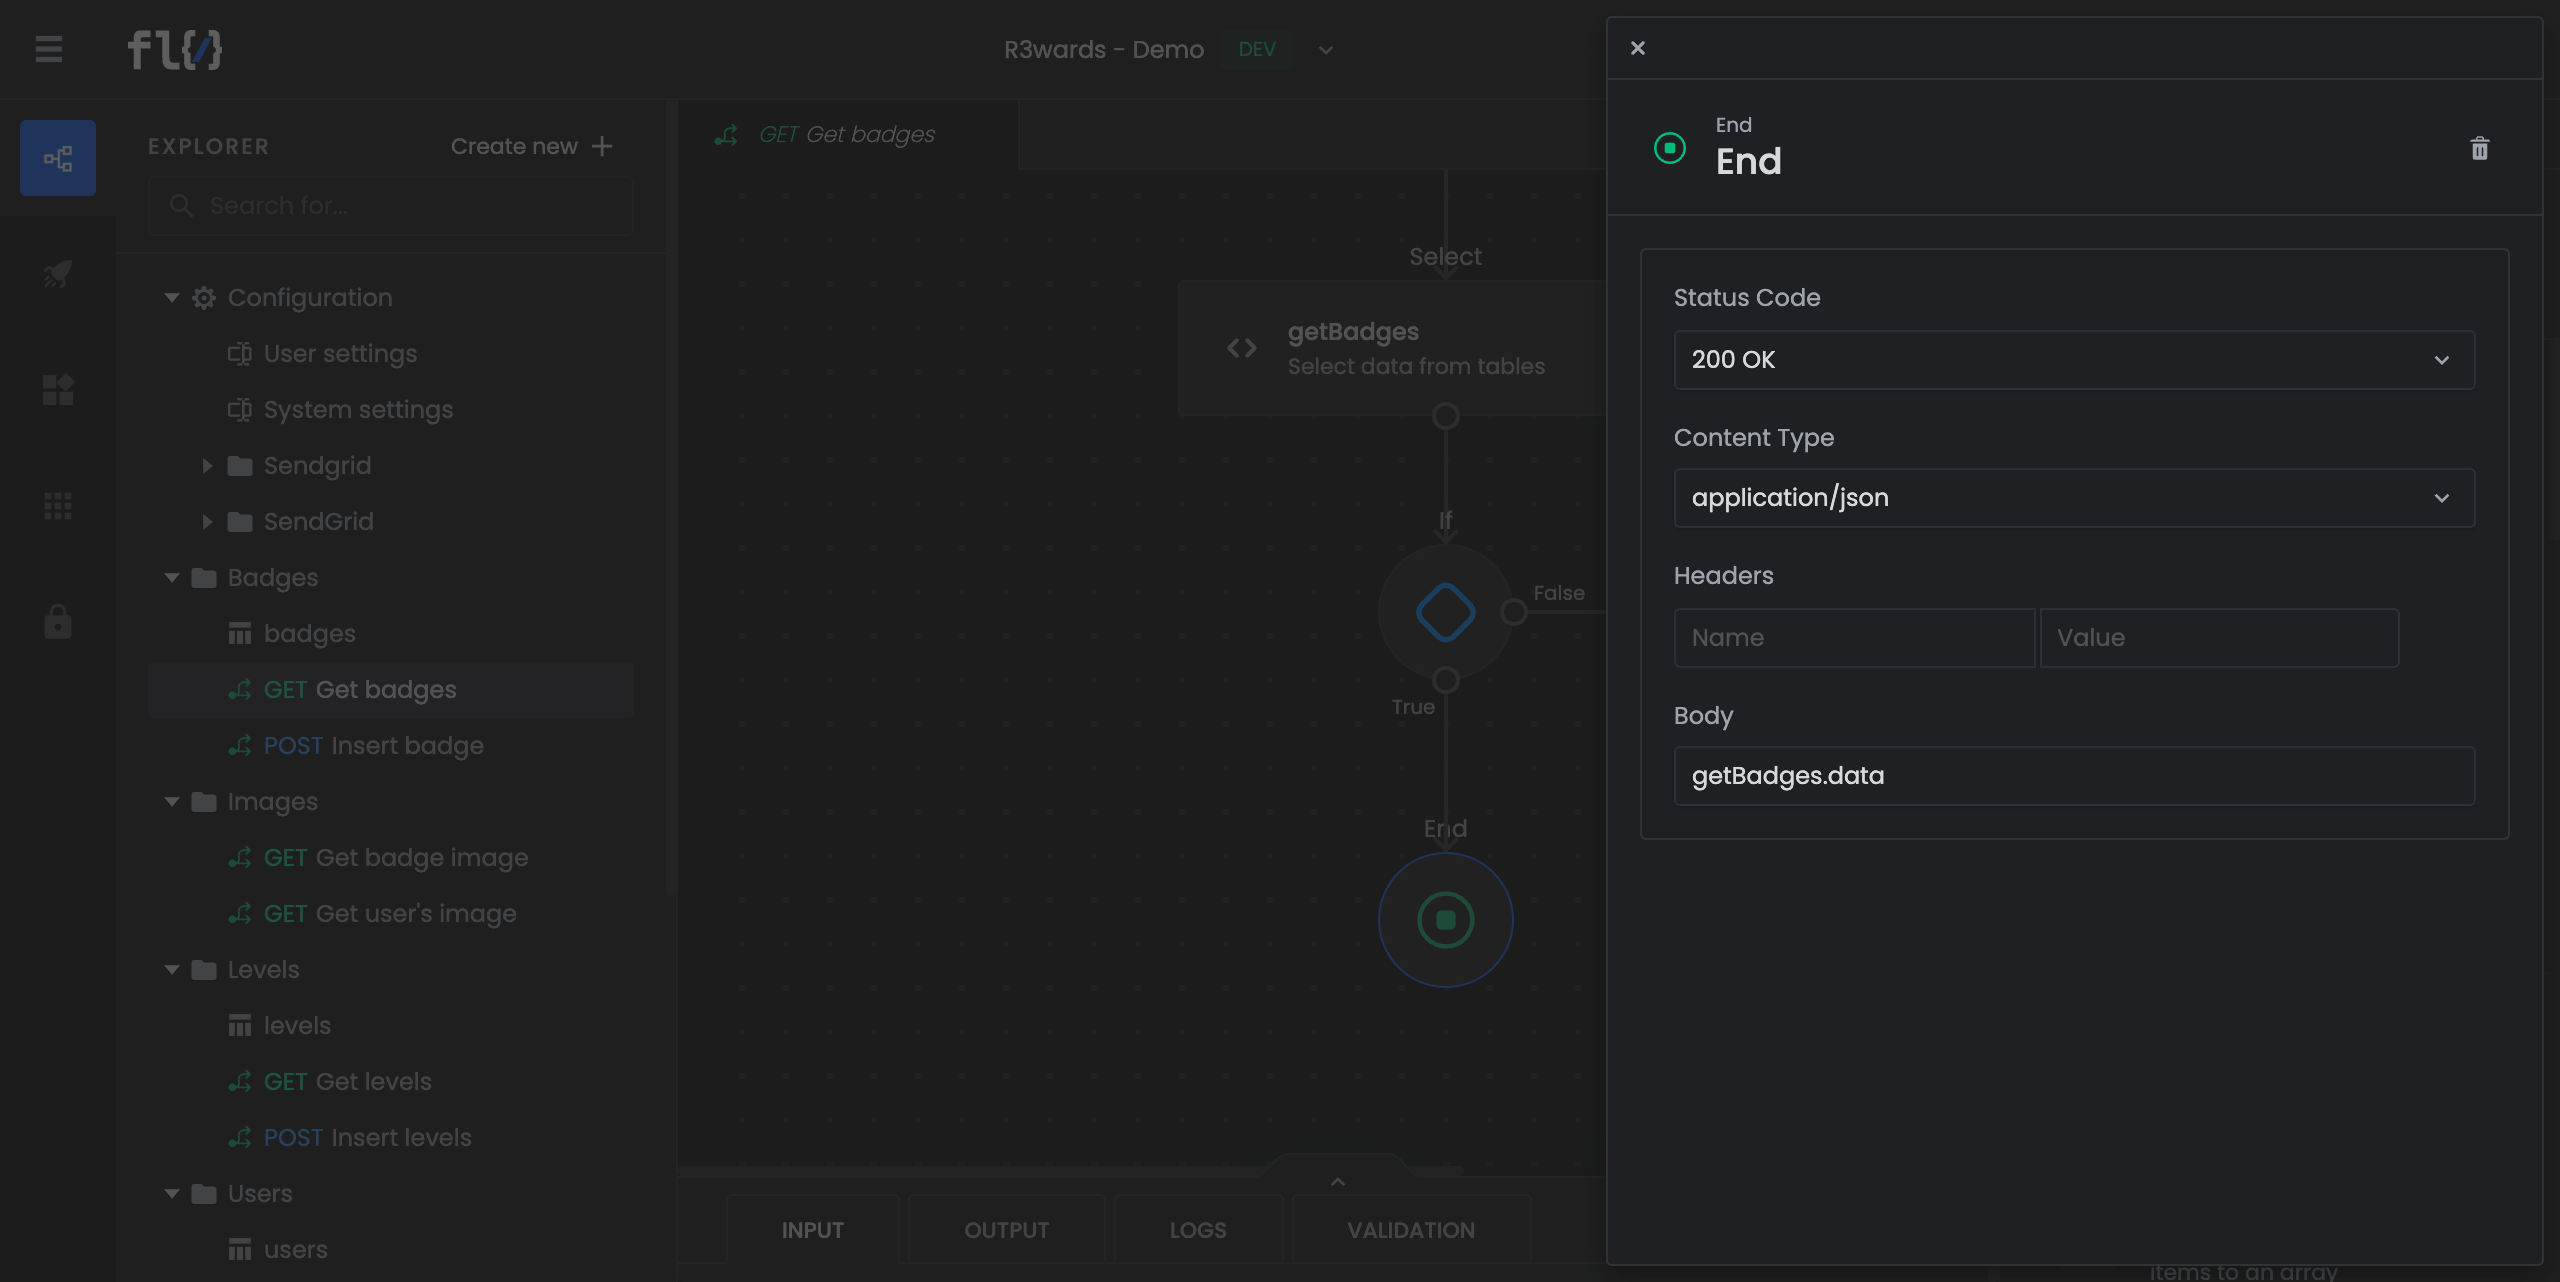Click the DEV environment badge

tap(1257, 50)
